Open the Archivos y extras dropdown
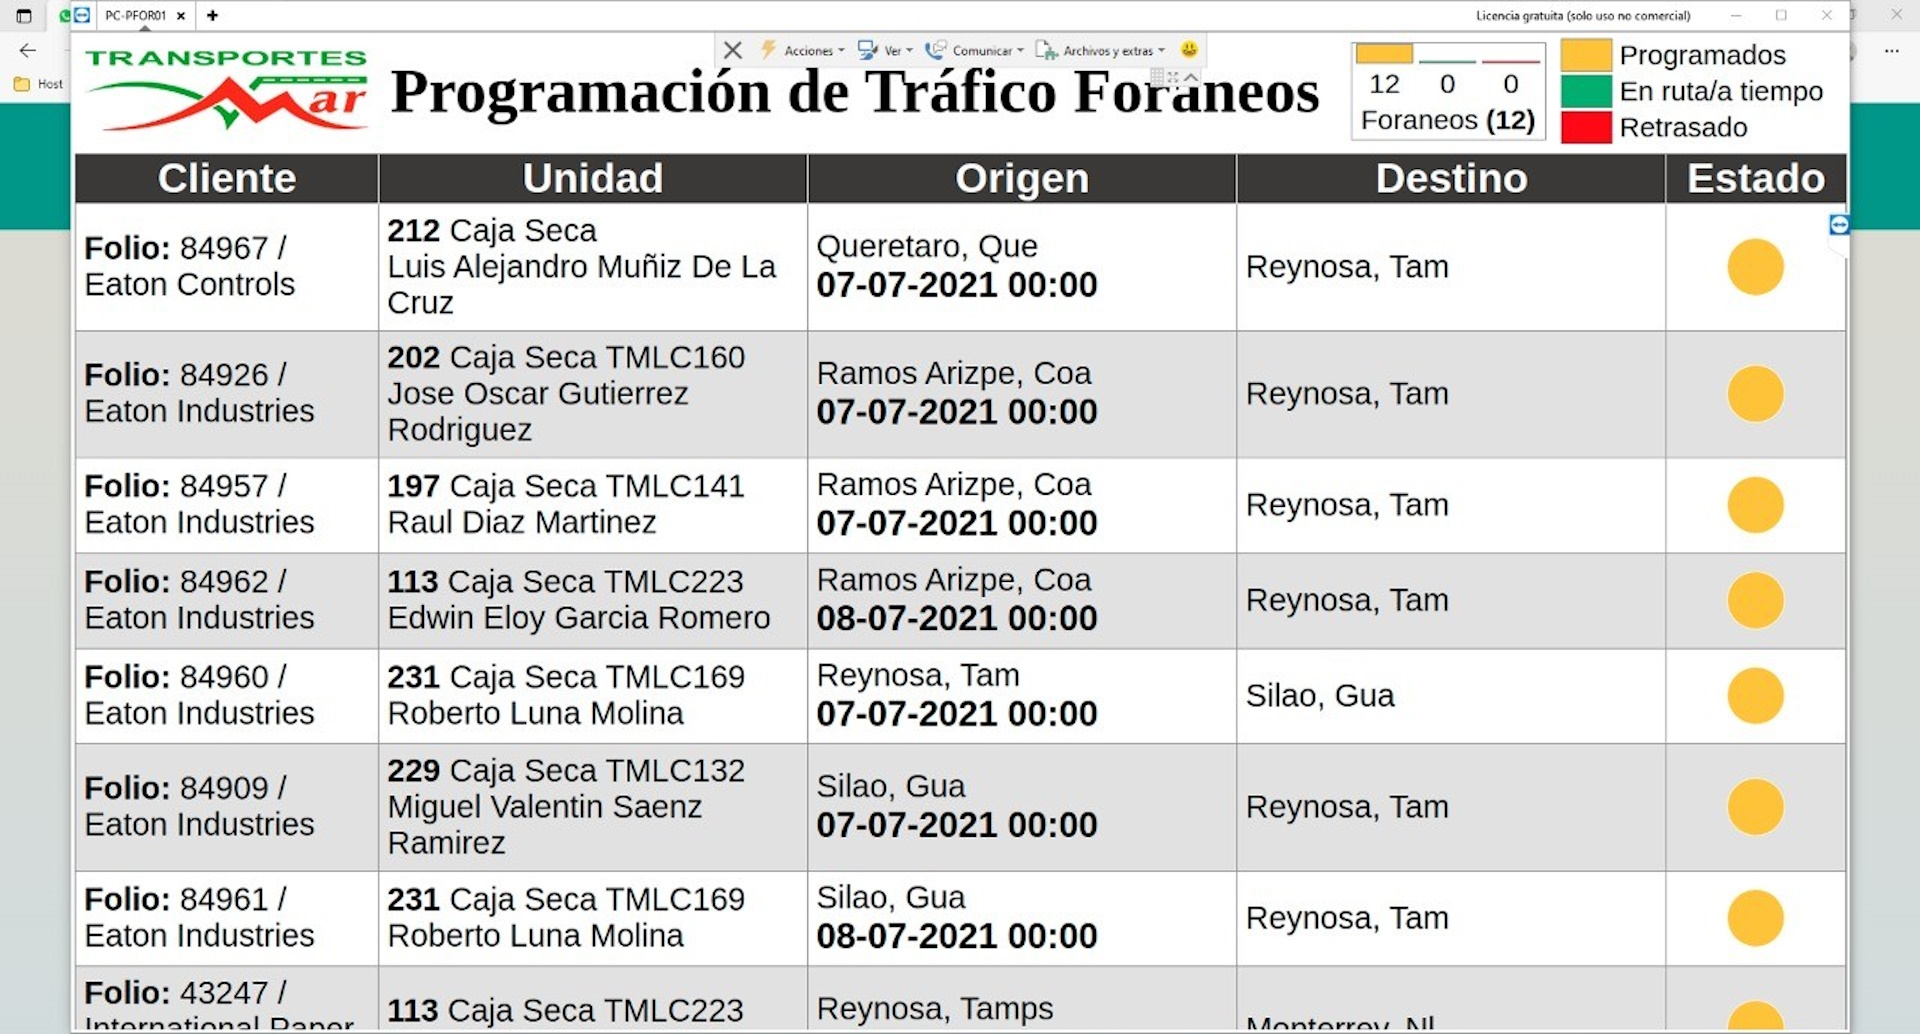The image size is (1920, 1034). pos(1101,50)
